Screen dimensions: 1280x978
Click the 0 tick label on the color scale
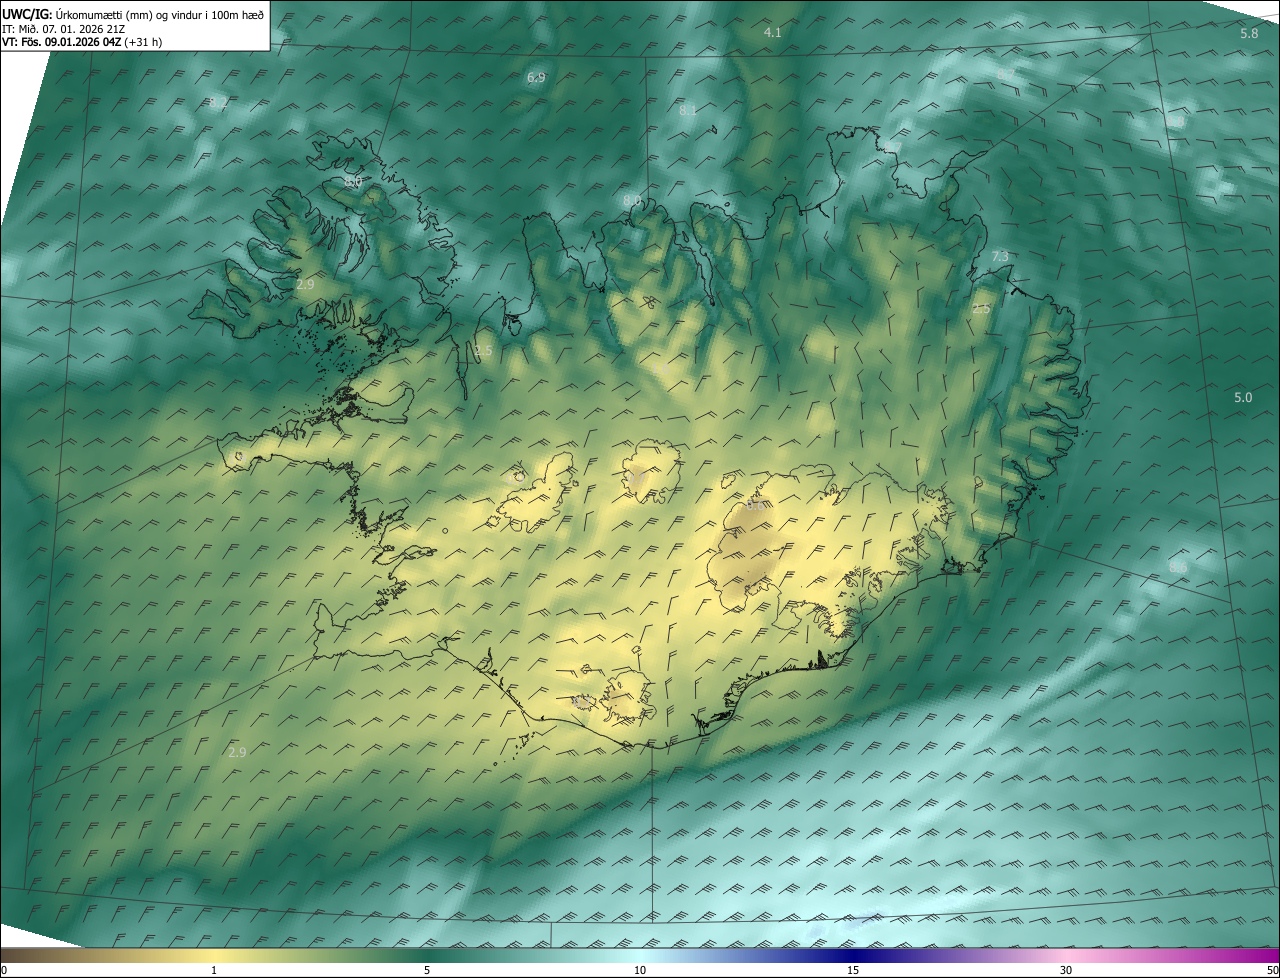[4, 970]
